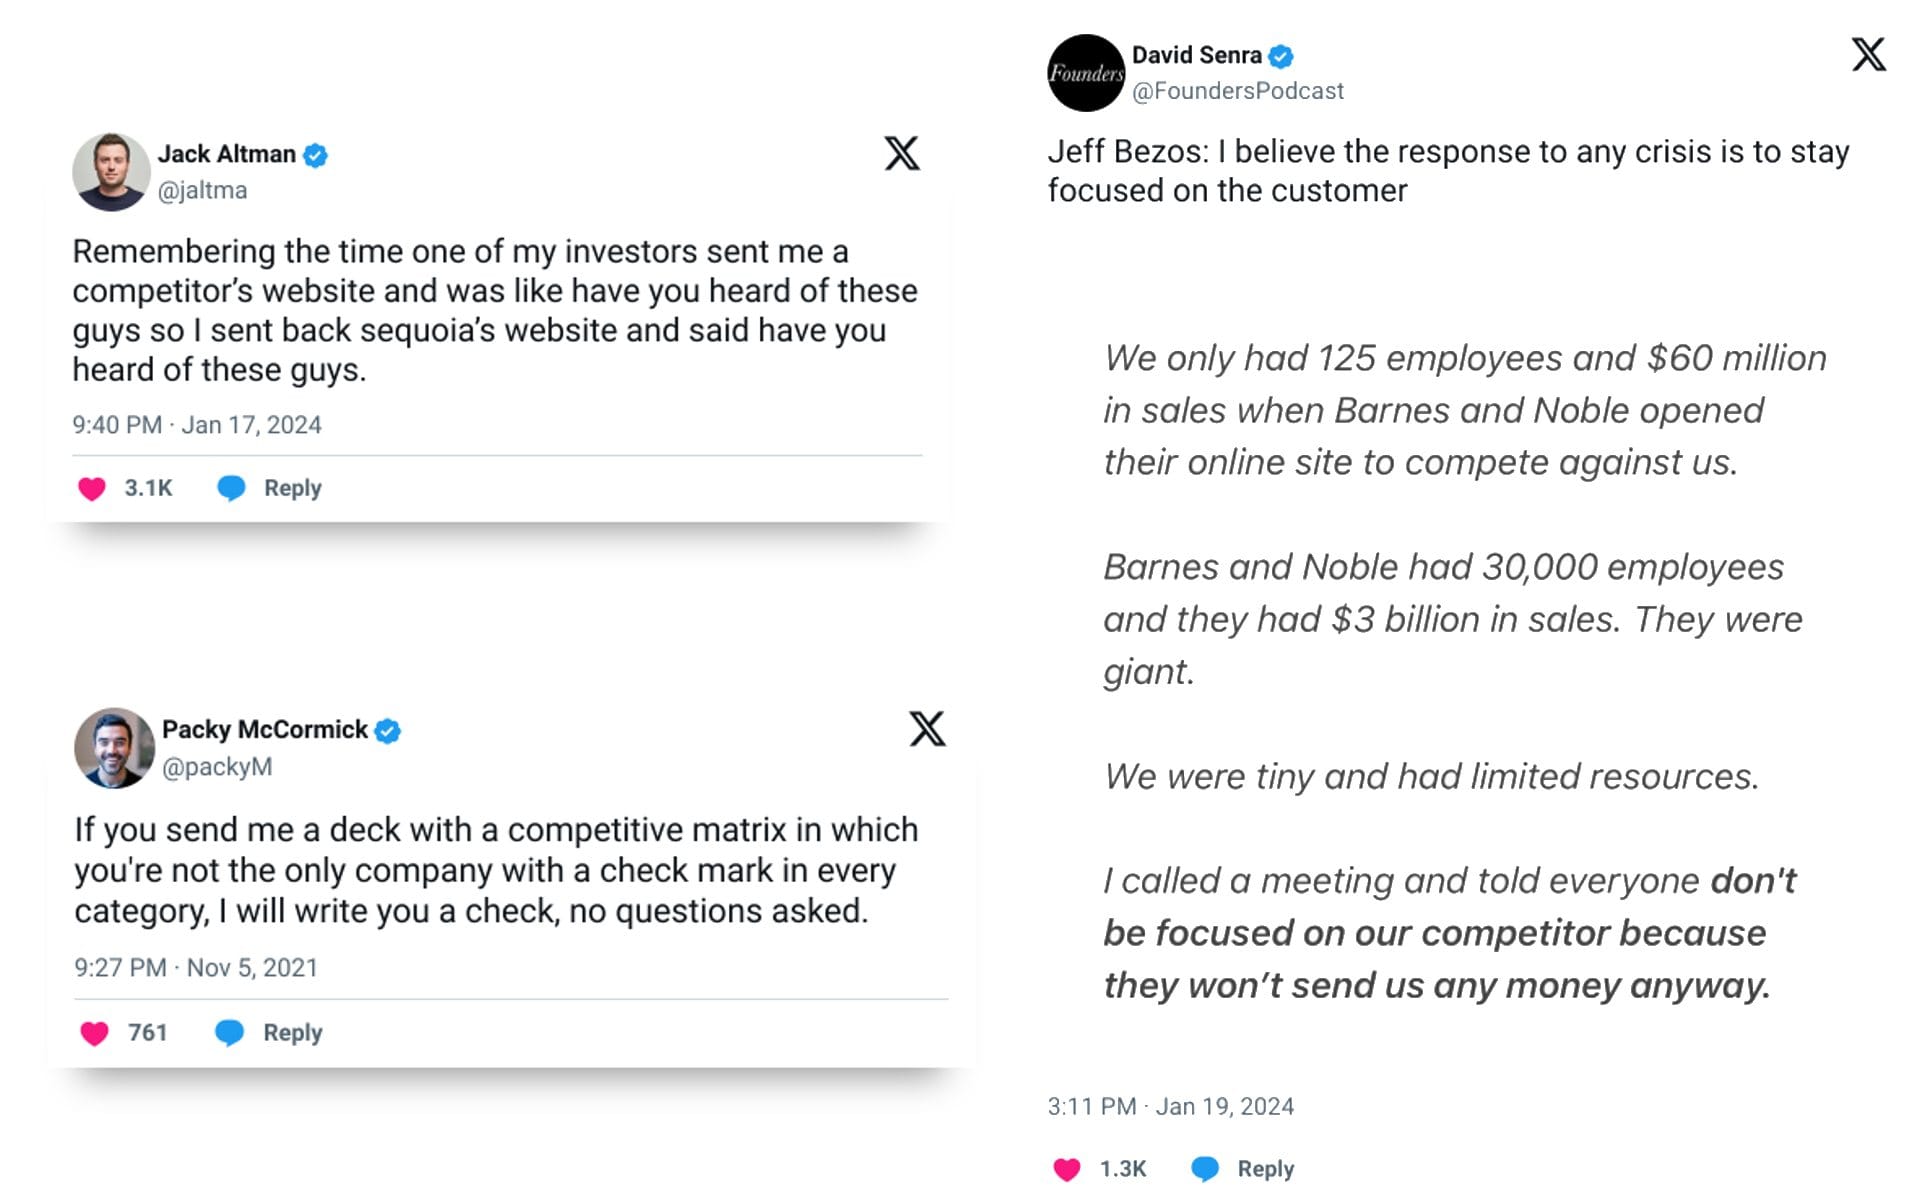Image resolution: width=1920 pixels, height=1200 pixels.
Task: Open Packy McCormick's profile picture
Action: click(114, 748)
